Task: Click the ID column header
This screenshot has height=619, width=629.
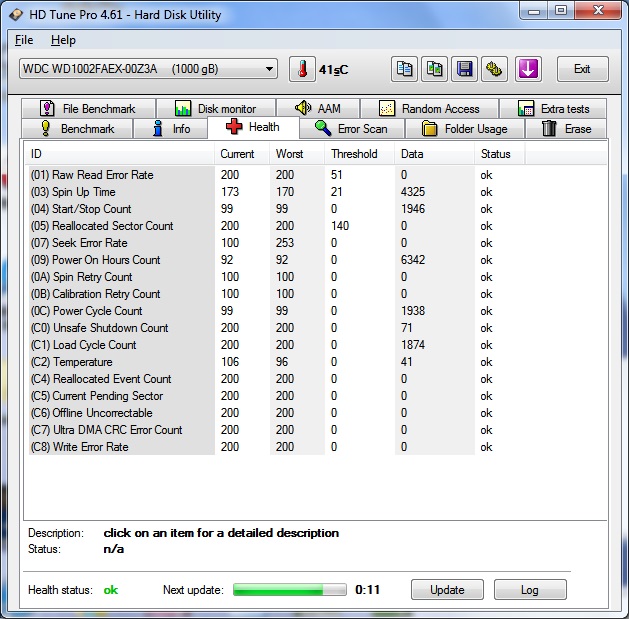Action: (x=120, y=154)
